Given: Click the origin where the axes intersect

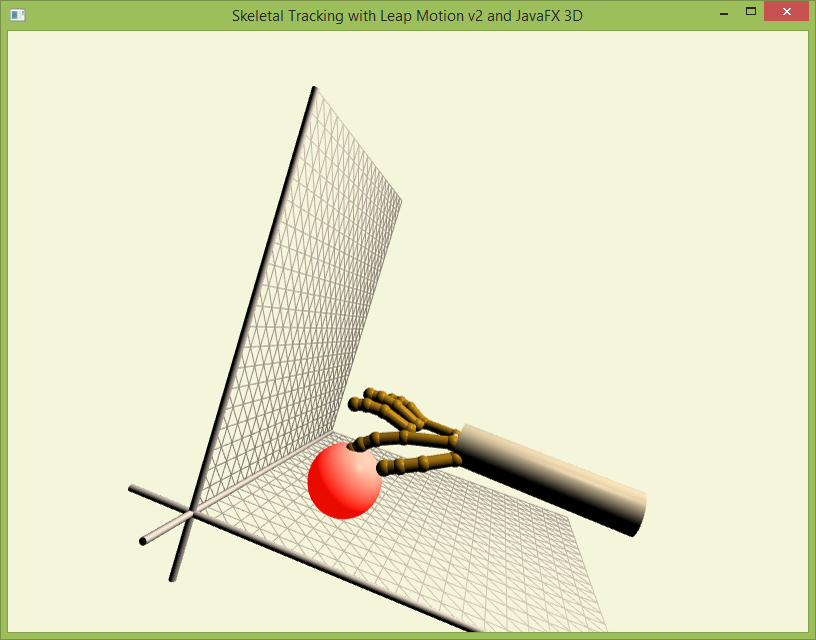Looking at the screenshot, I should (193, 511).
